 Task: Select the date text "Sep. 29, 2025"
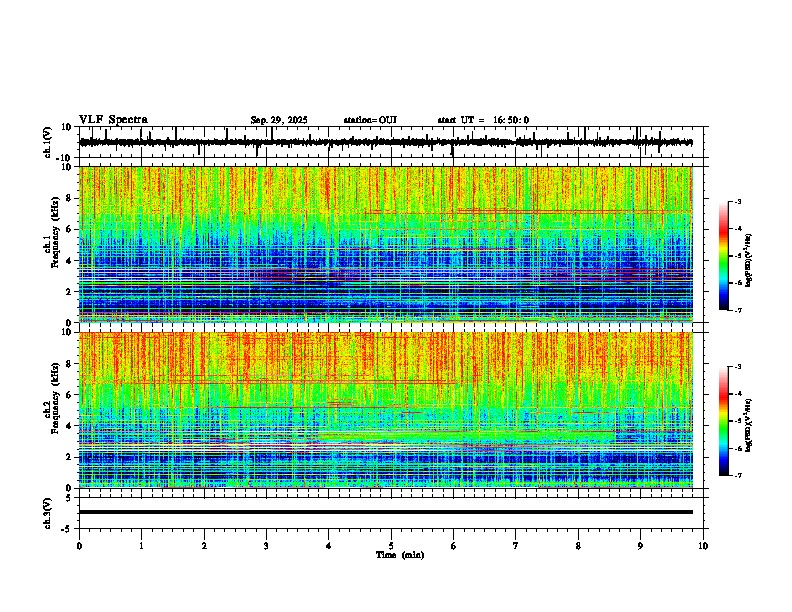[279, 120]
